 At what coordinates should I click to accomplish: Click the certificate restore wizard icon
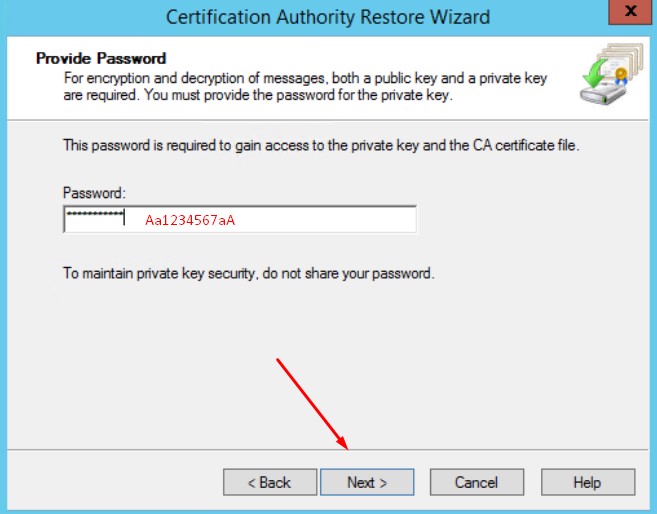606,78
